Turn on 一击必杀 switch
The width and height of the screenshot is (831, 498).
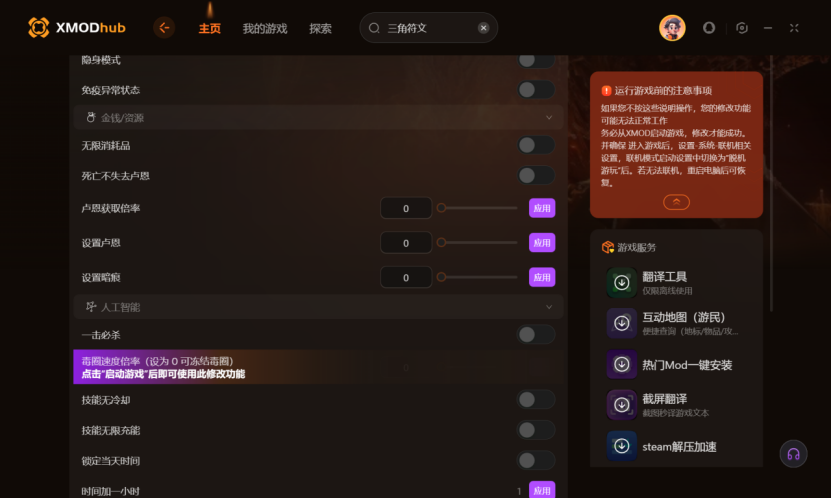(536, 334)
